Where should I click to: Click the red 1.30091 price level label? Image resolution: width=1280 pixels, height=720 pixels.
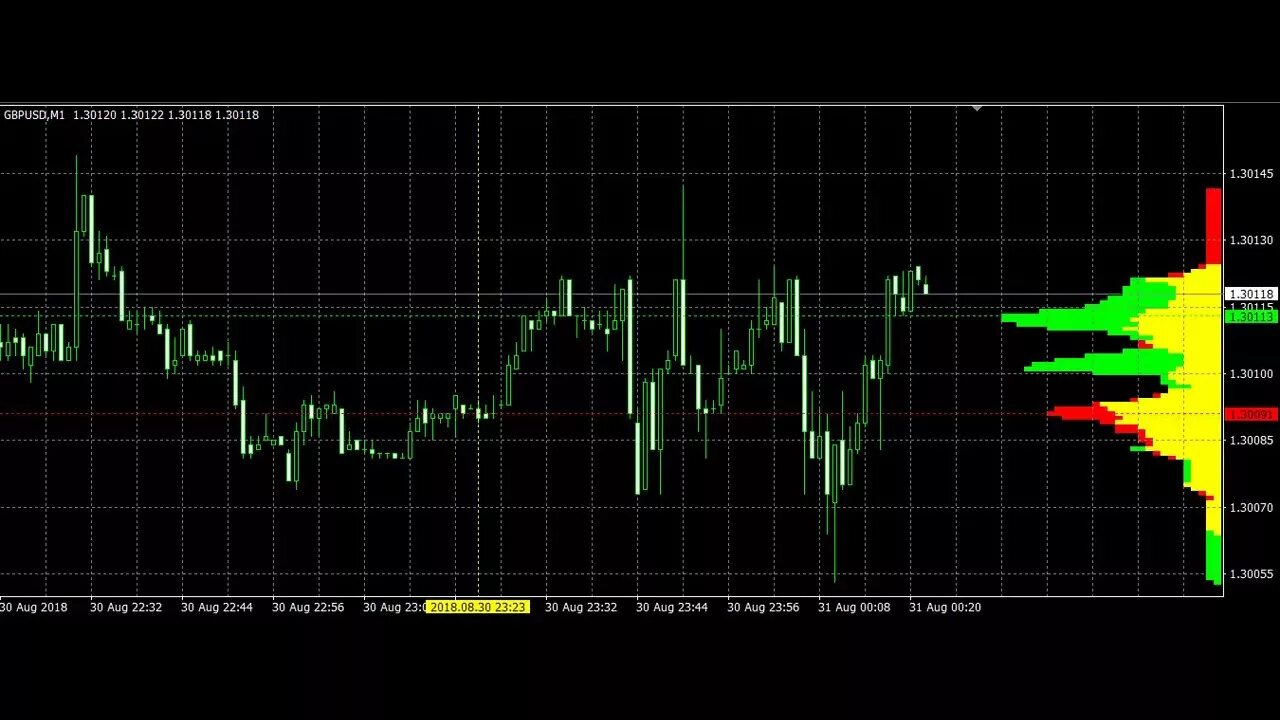click(x=1251, y=414)
